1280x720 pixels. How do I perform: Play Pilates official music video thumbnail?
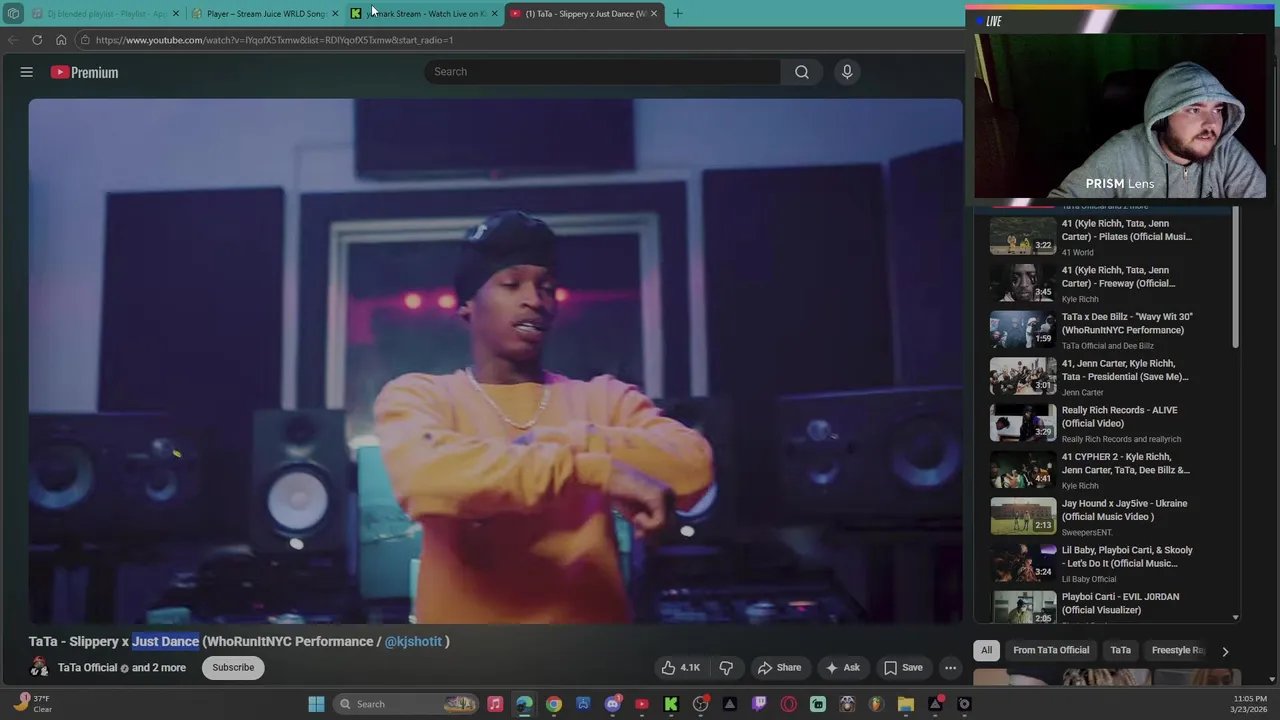pyautogui.click(x=1022, y=235)
